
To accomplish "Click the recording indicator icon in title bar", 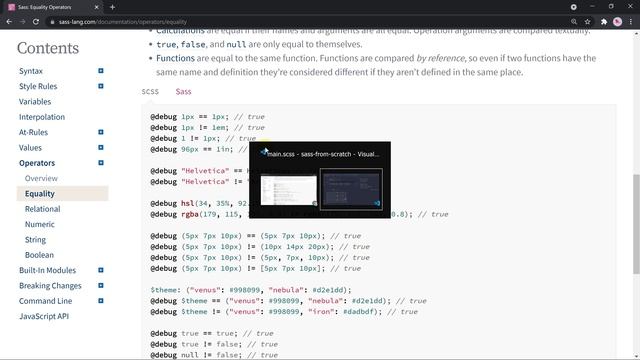I will (573, 7).
